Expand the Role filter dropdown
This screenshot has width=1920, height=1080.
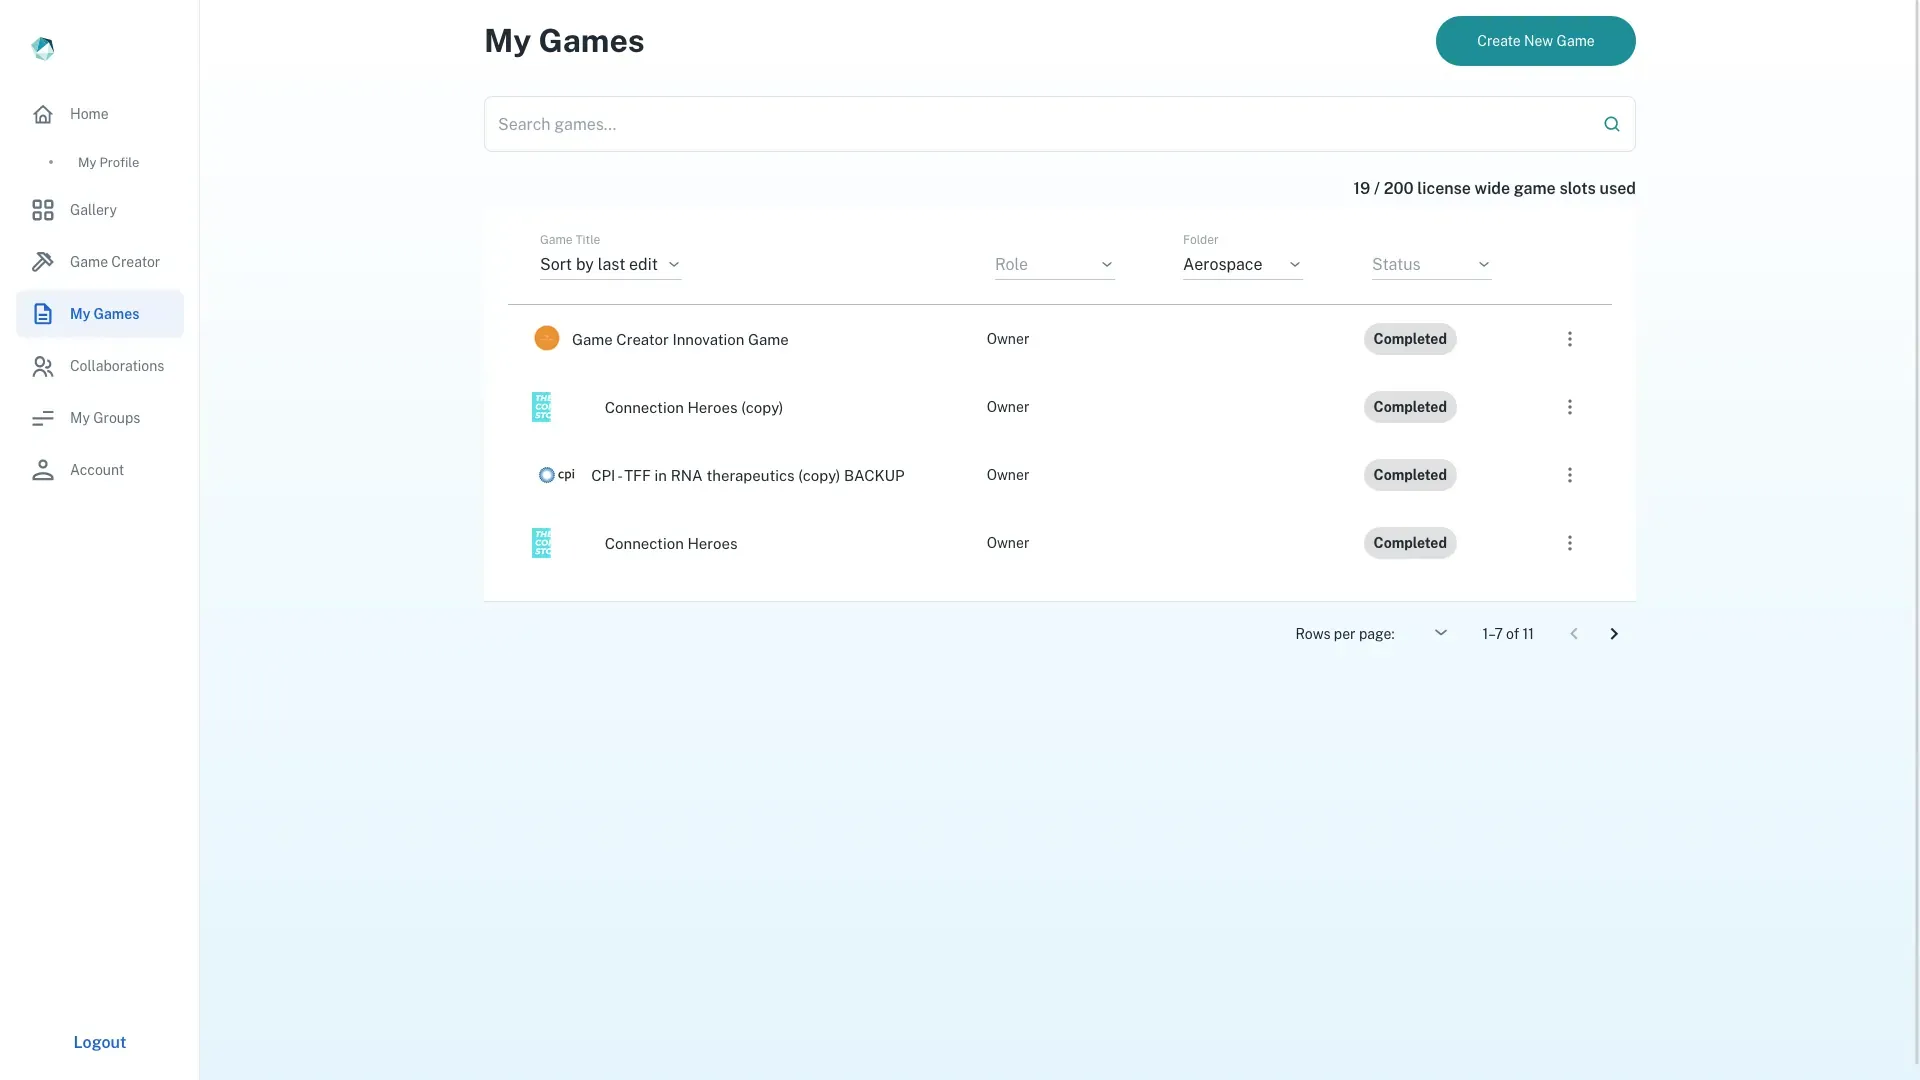pos(1053,264)
